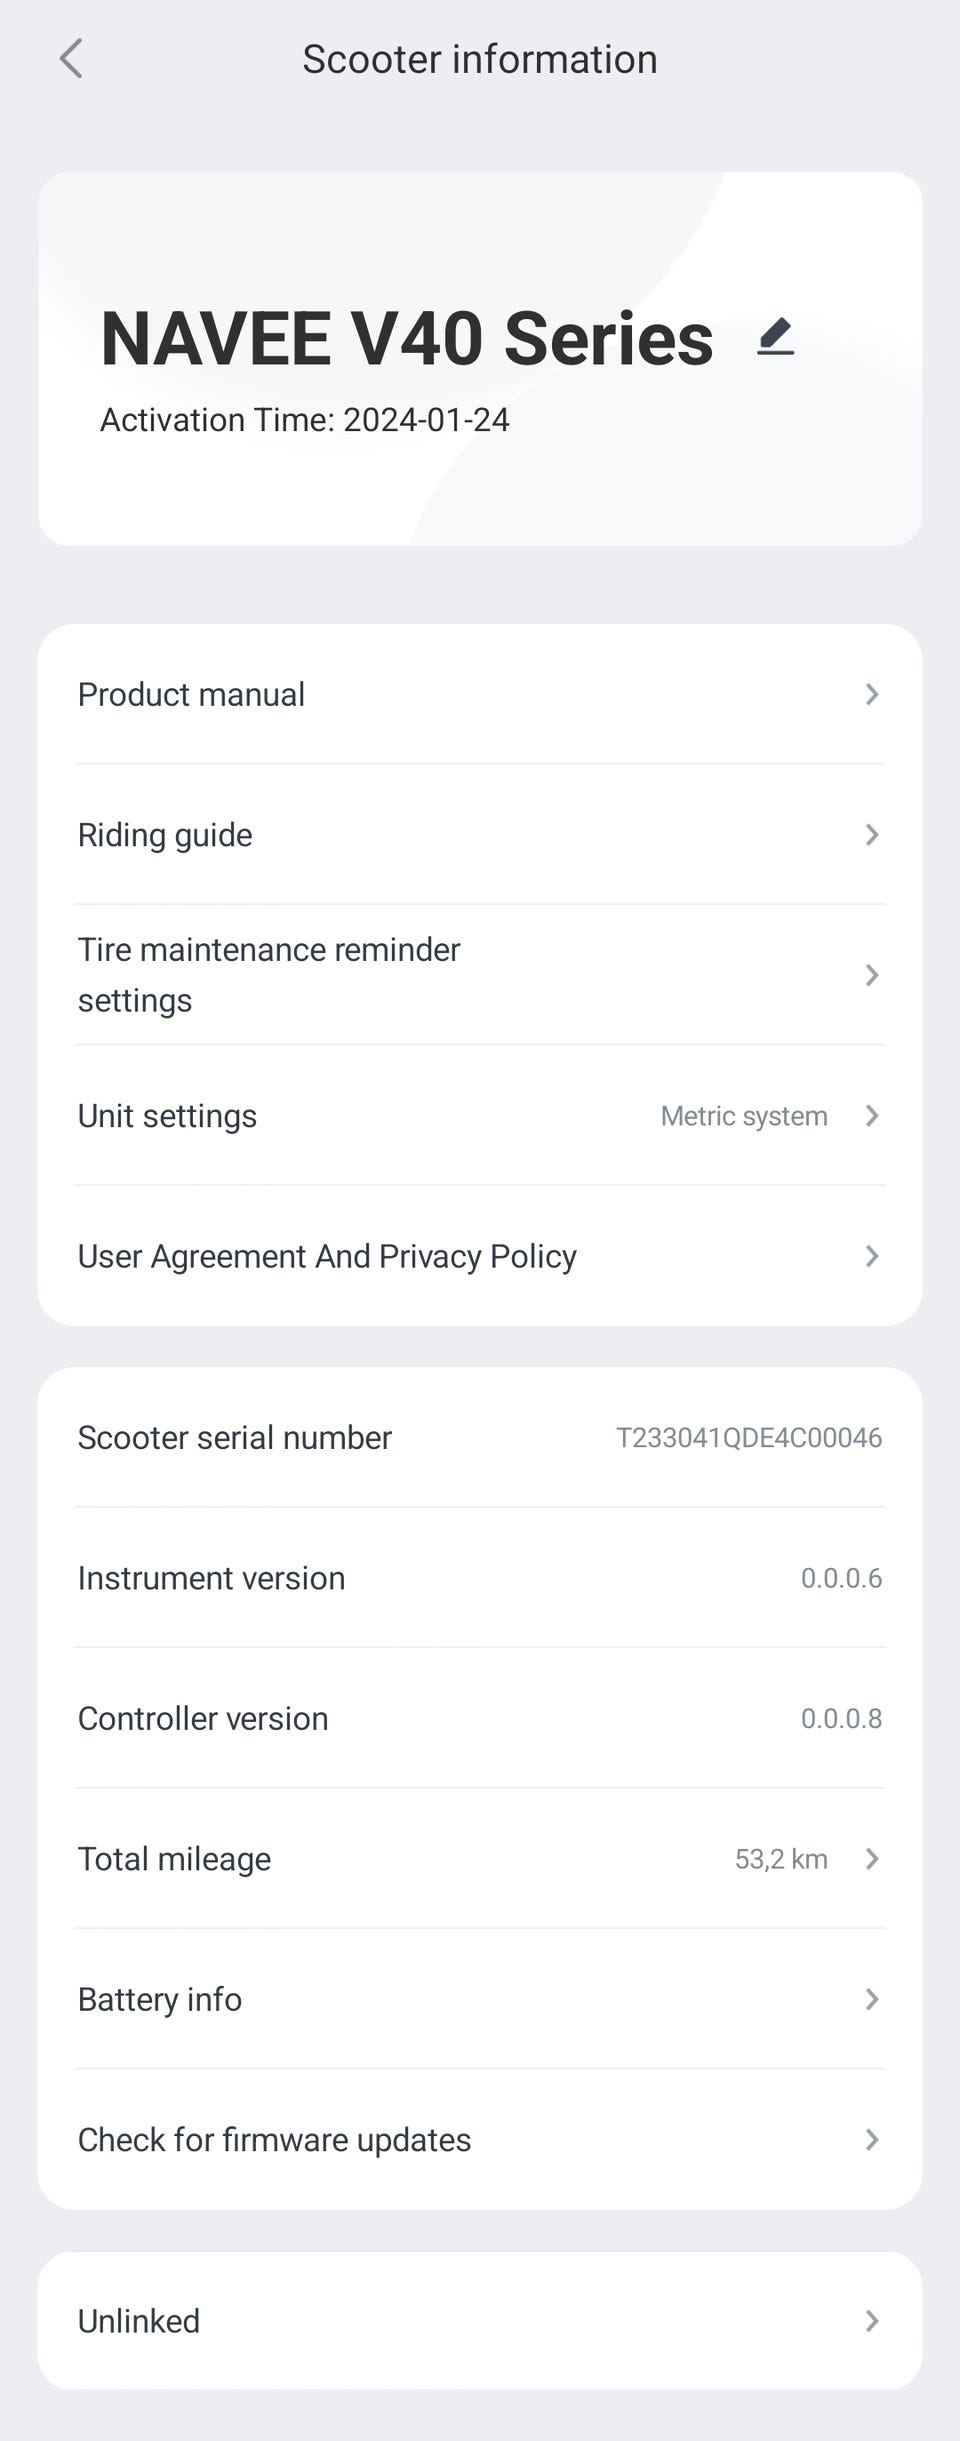Image resolution: width=960 pixels, height=2441 pixels.
Task: Change the Metric system unit setting
Action: 744,1116
